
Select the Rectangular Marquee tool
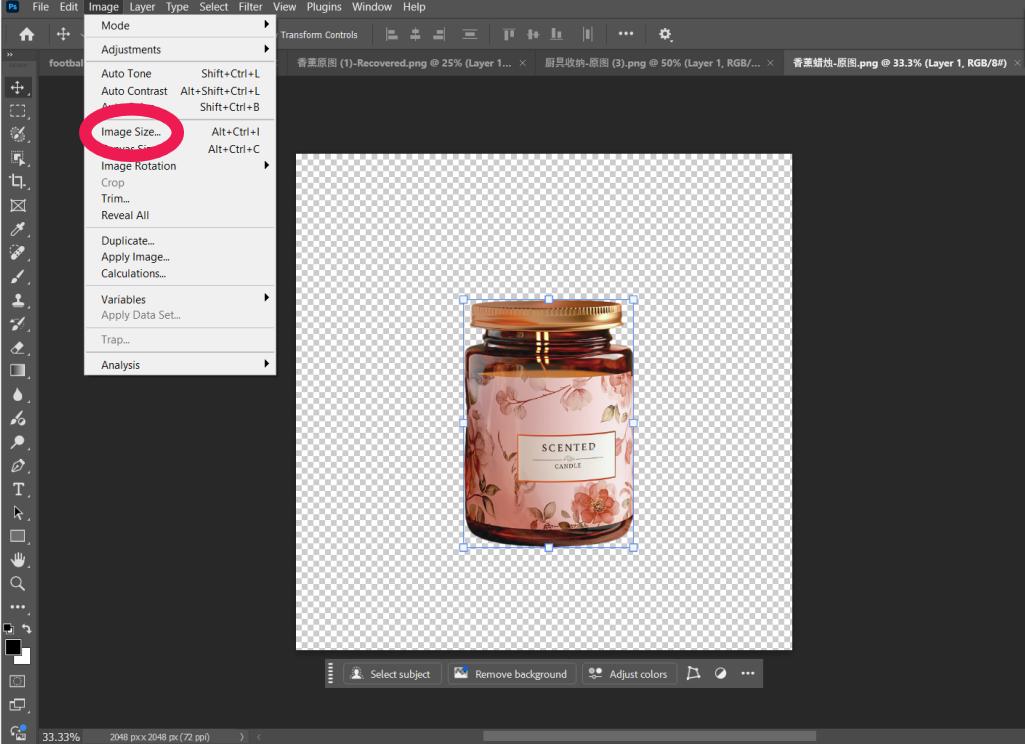(x=18, y=111)
